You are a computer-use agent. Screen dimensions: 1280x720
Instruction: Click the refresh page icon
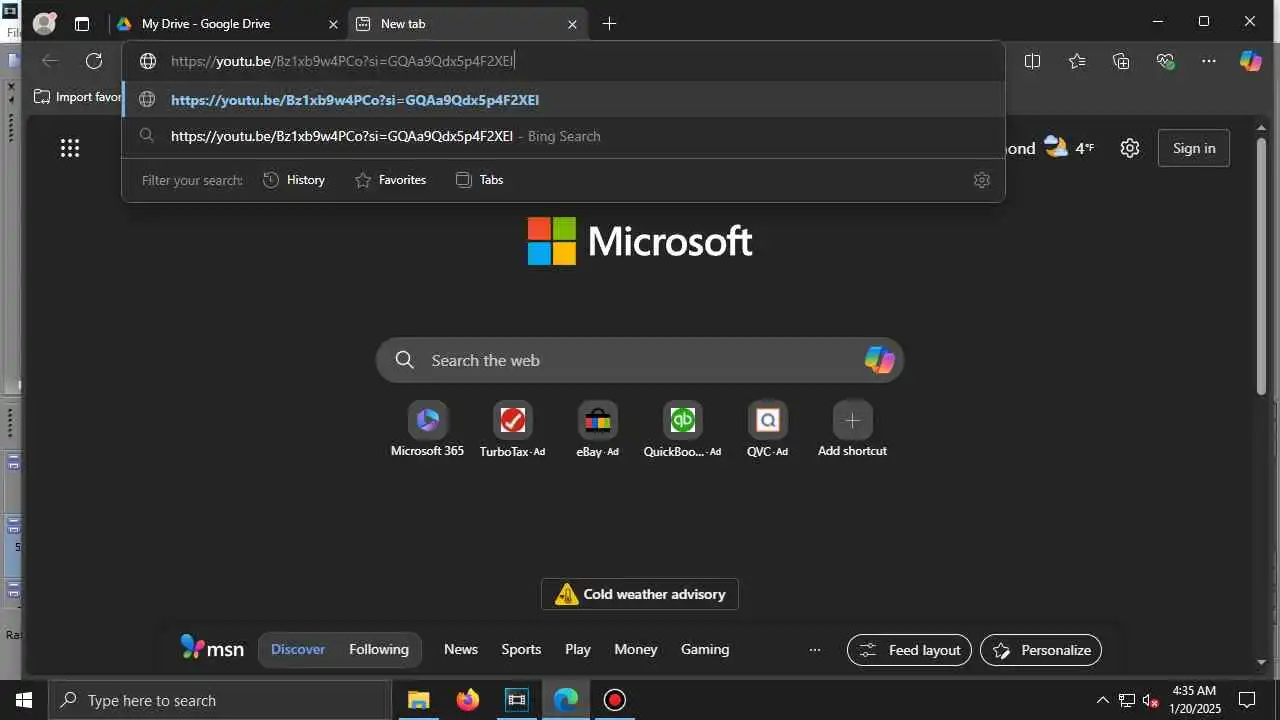point(94,61)
